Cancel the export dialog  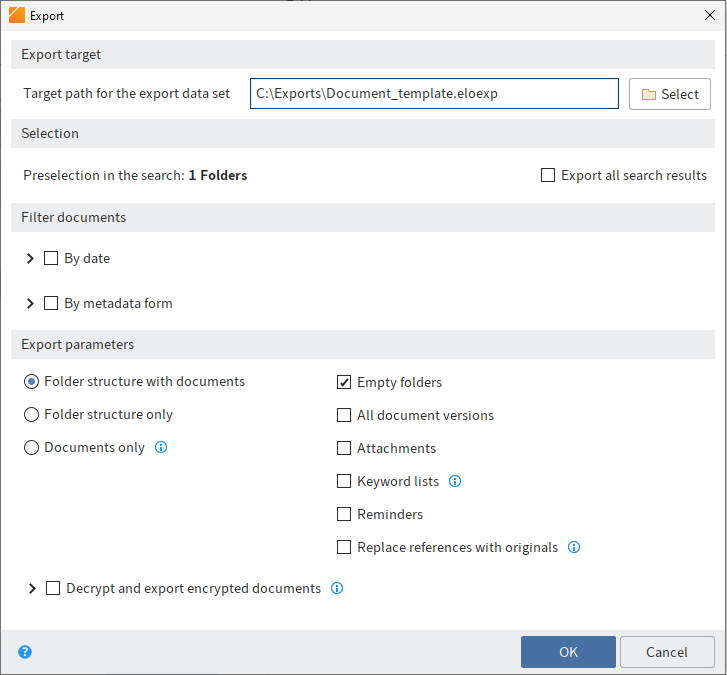(x=667, y=652)
